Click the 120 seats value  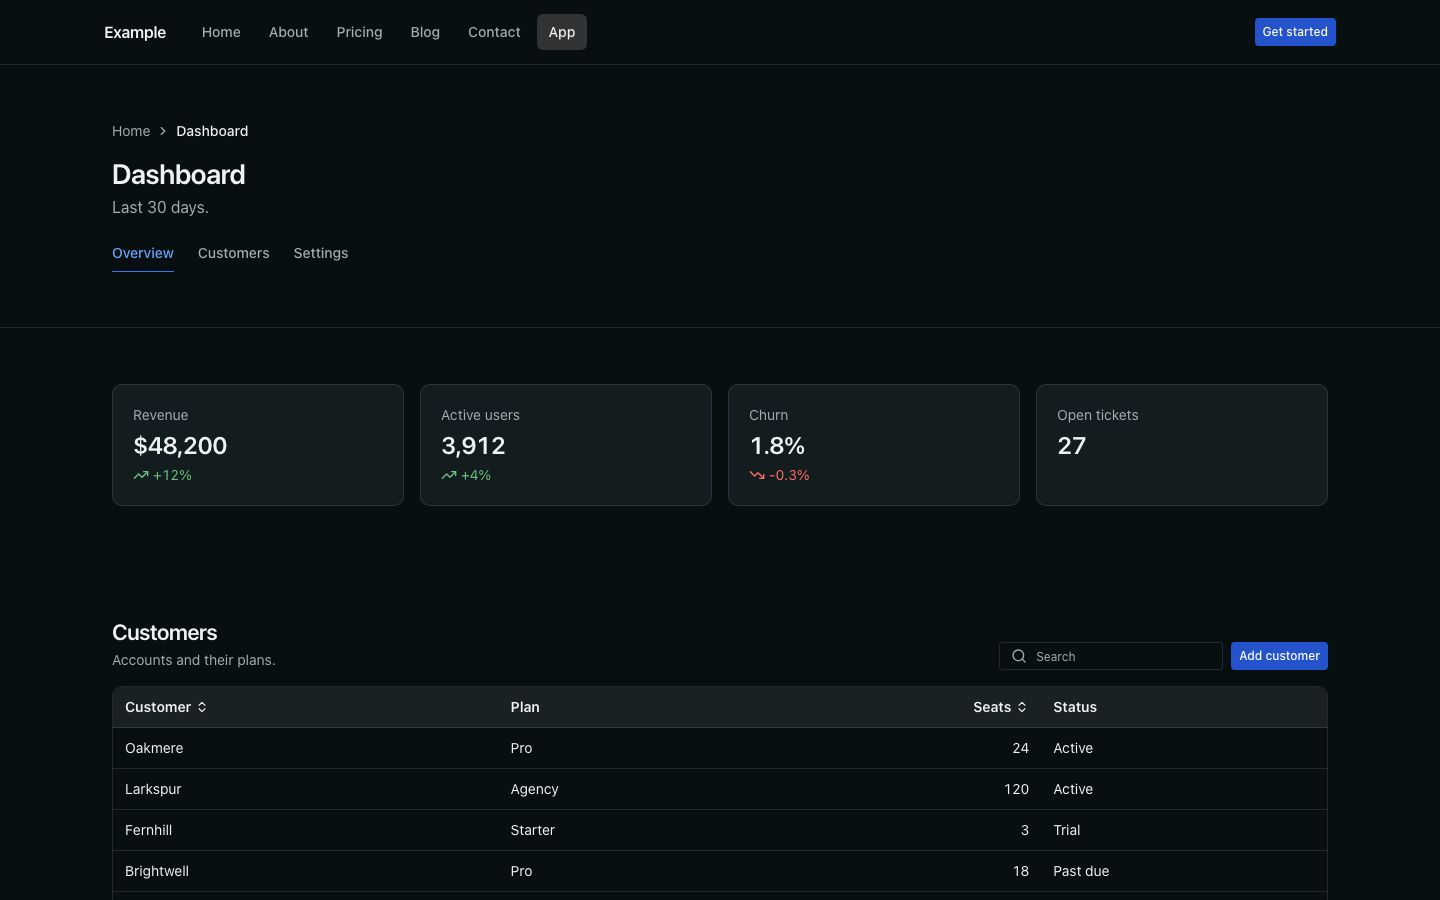(1016, 789)
